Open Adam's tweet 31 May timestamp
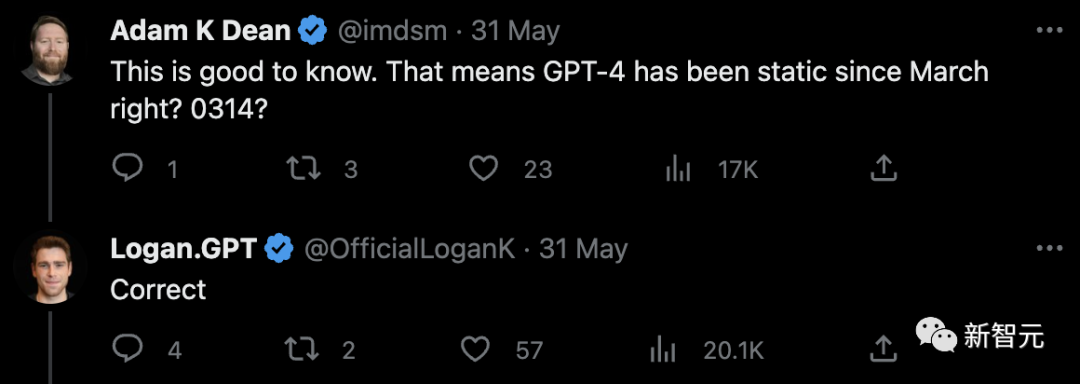The height and width of the screenshot is (384, 1080). click(515, 32)
